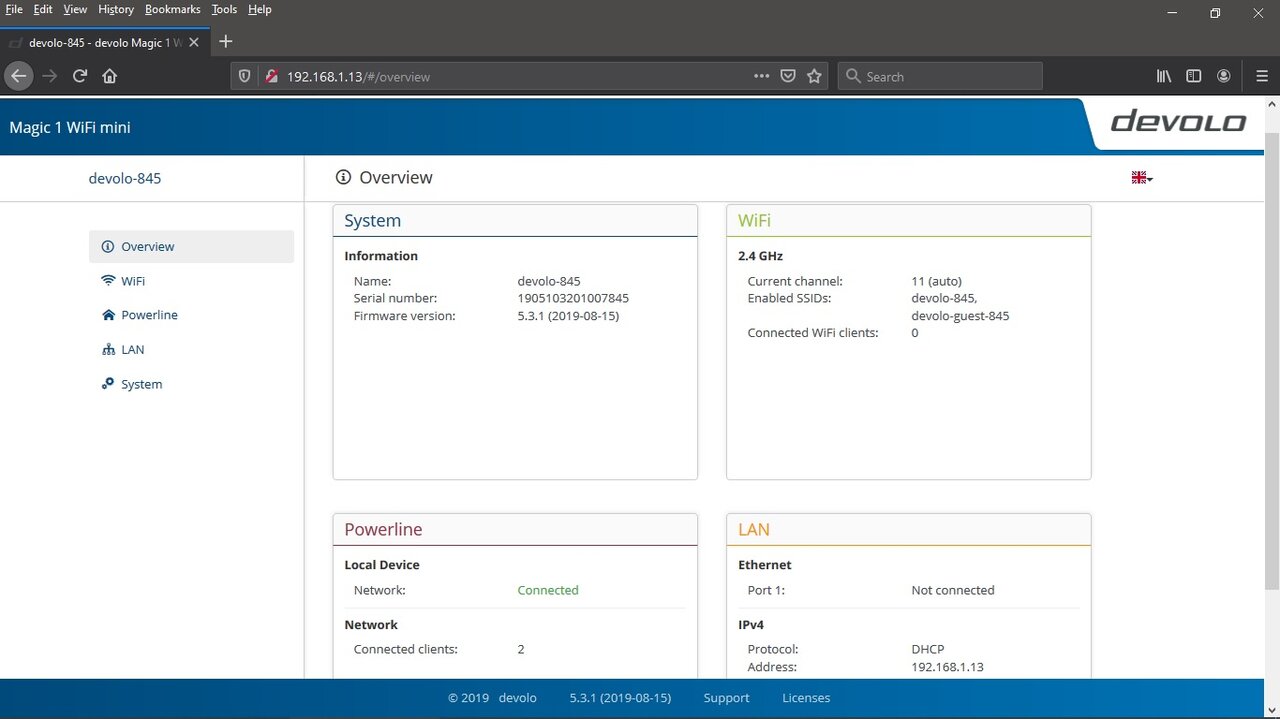Screen dimensions: 1280x719
Task: Click the WiFi card heading
Action: pyautogui.click(x=754, y=221)
